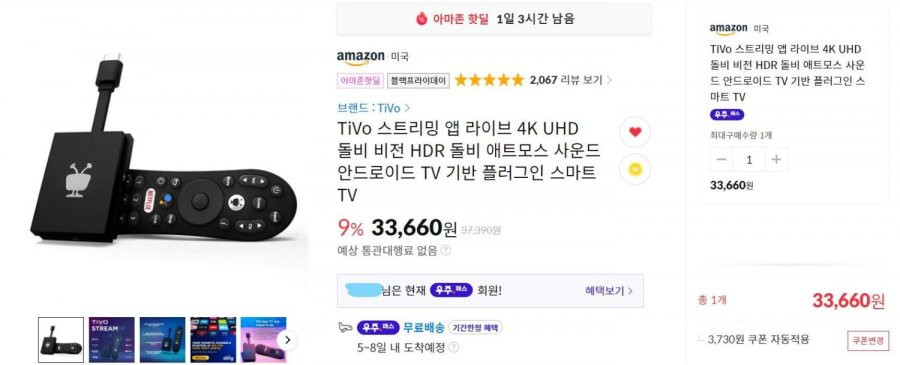
Task: Add product to wishlist with heart icon
Action: (635, 132)
